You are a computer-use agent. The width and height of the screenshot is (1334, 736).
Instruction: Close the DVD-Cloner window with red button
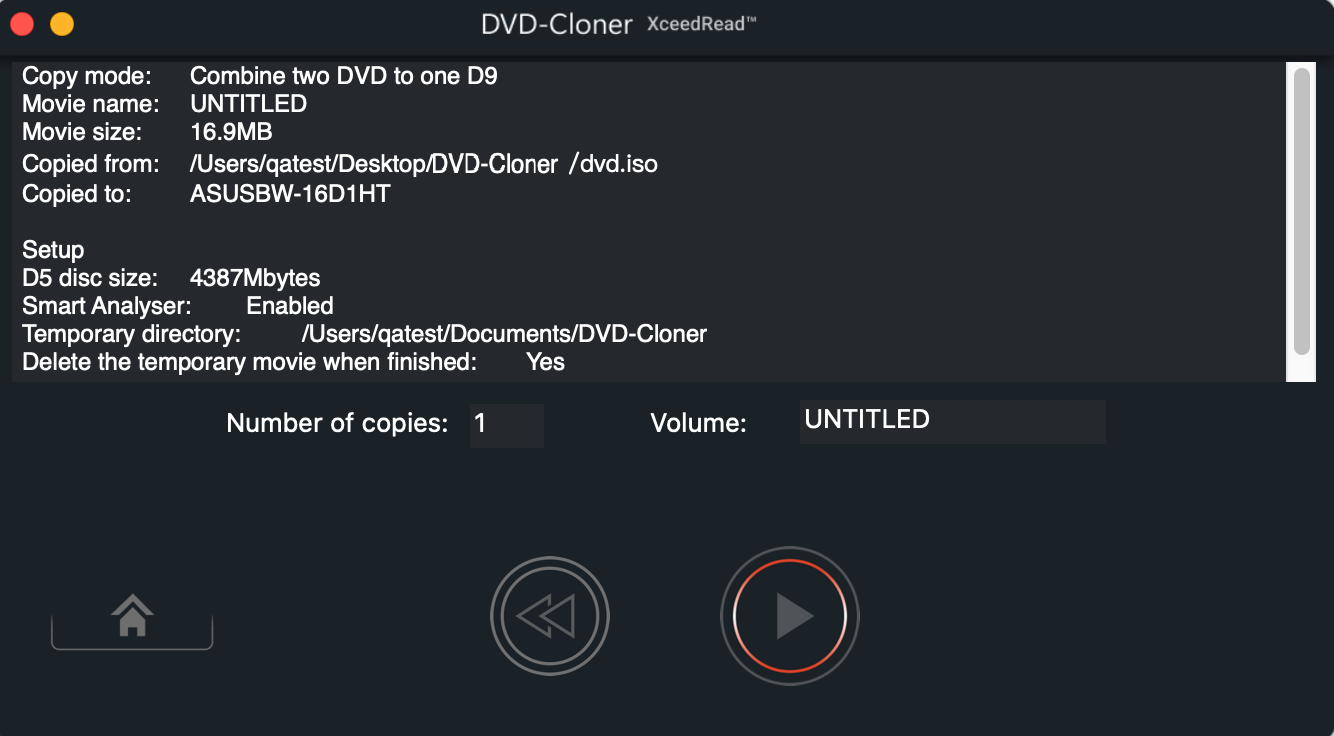click(x=22, y=23)
